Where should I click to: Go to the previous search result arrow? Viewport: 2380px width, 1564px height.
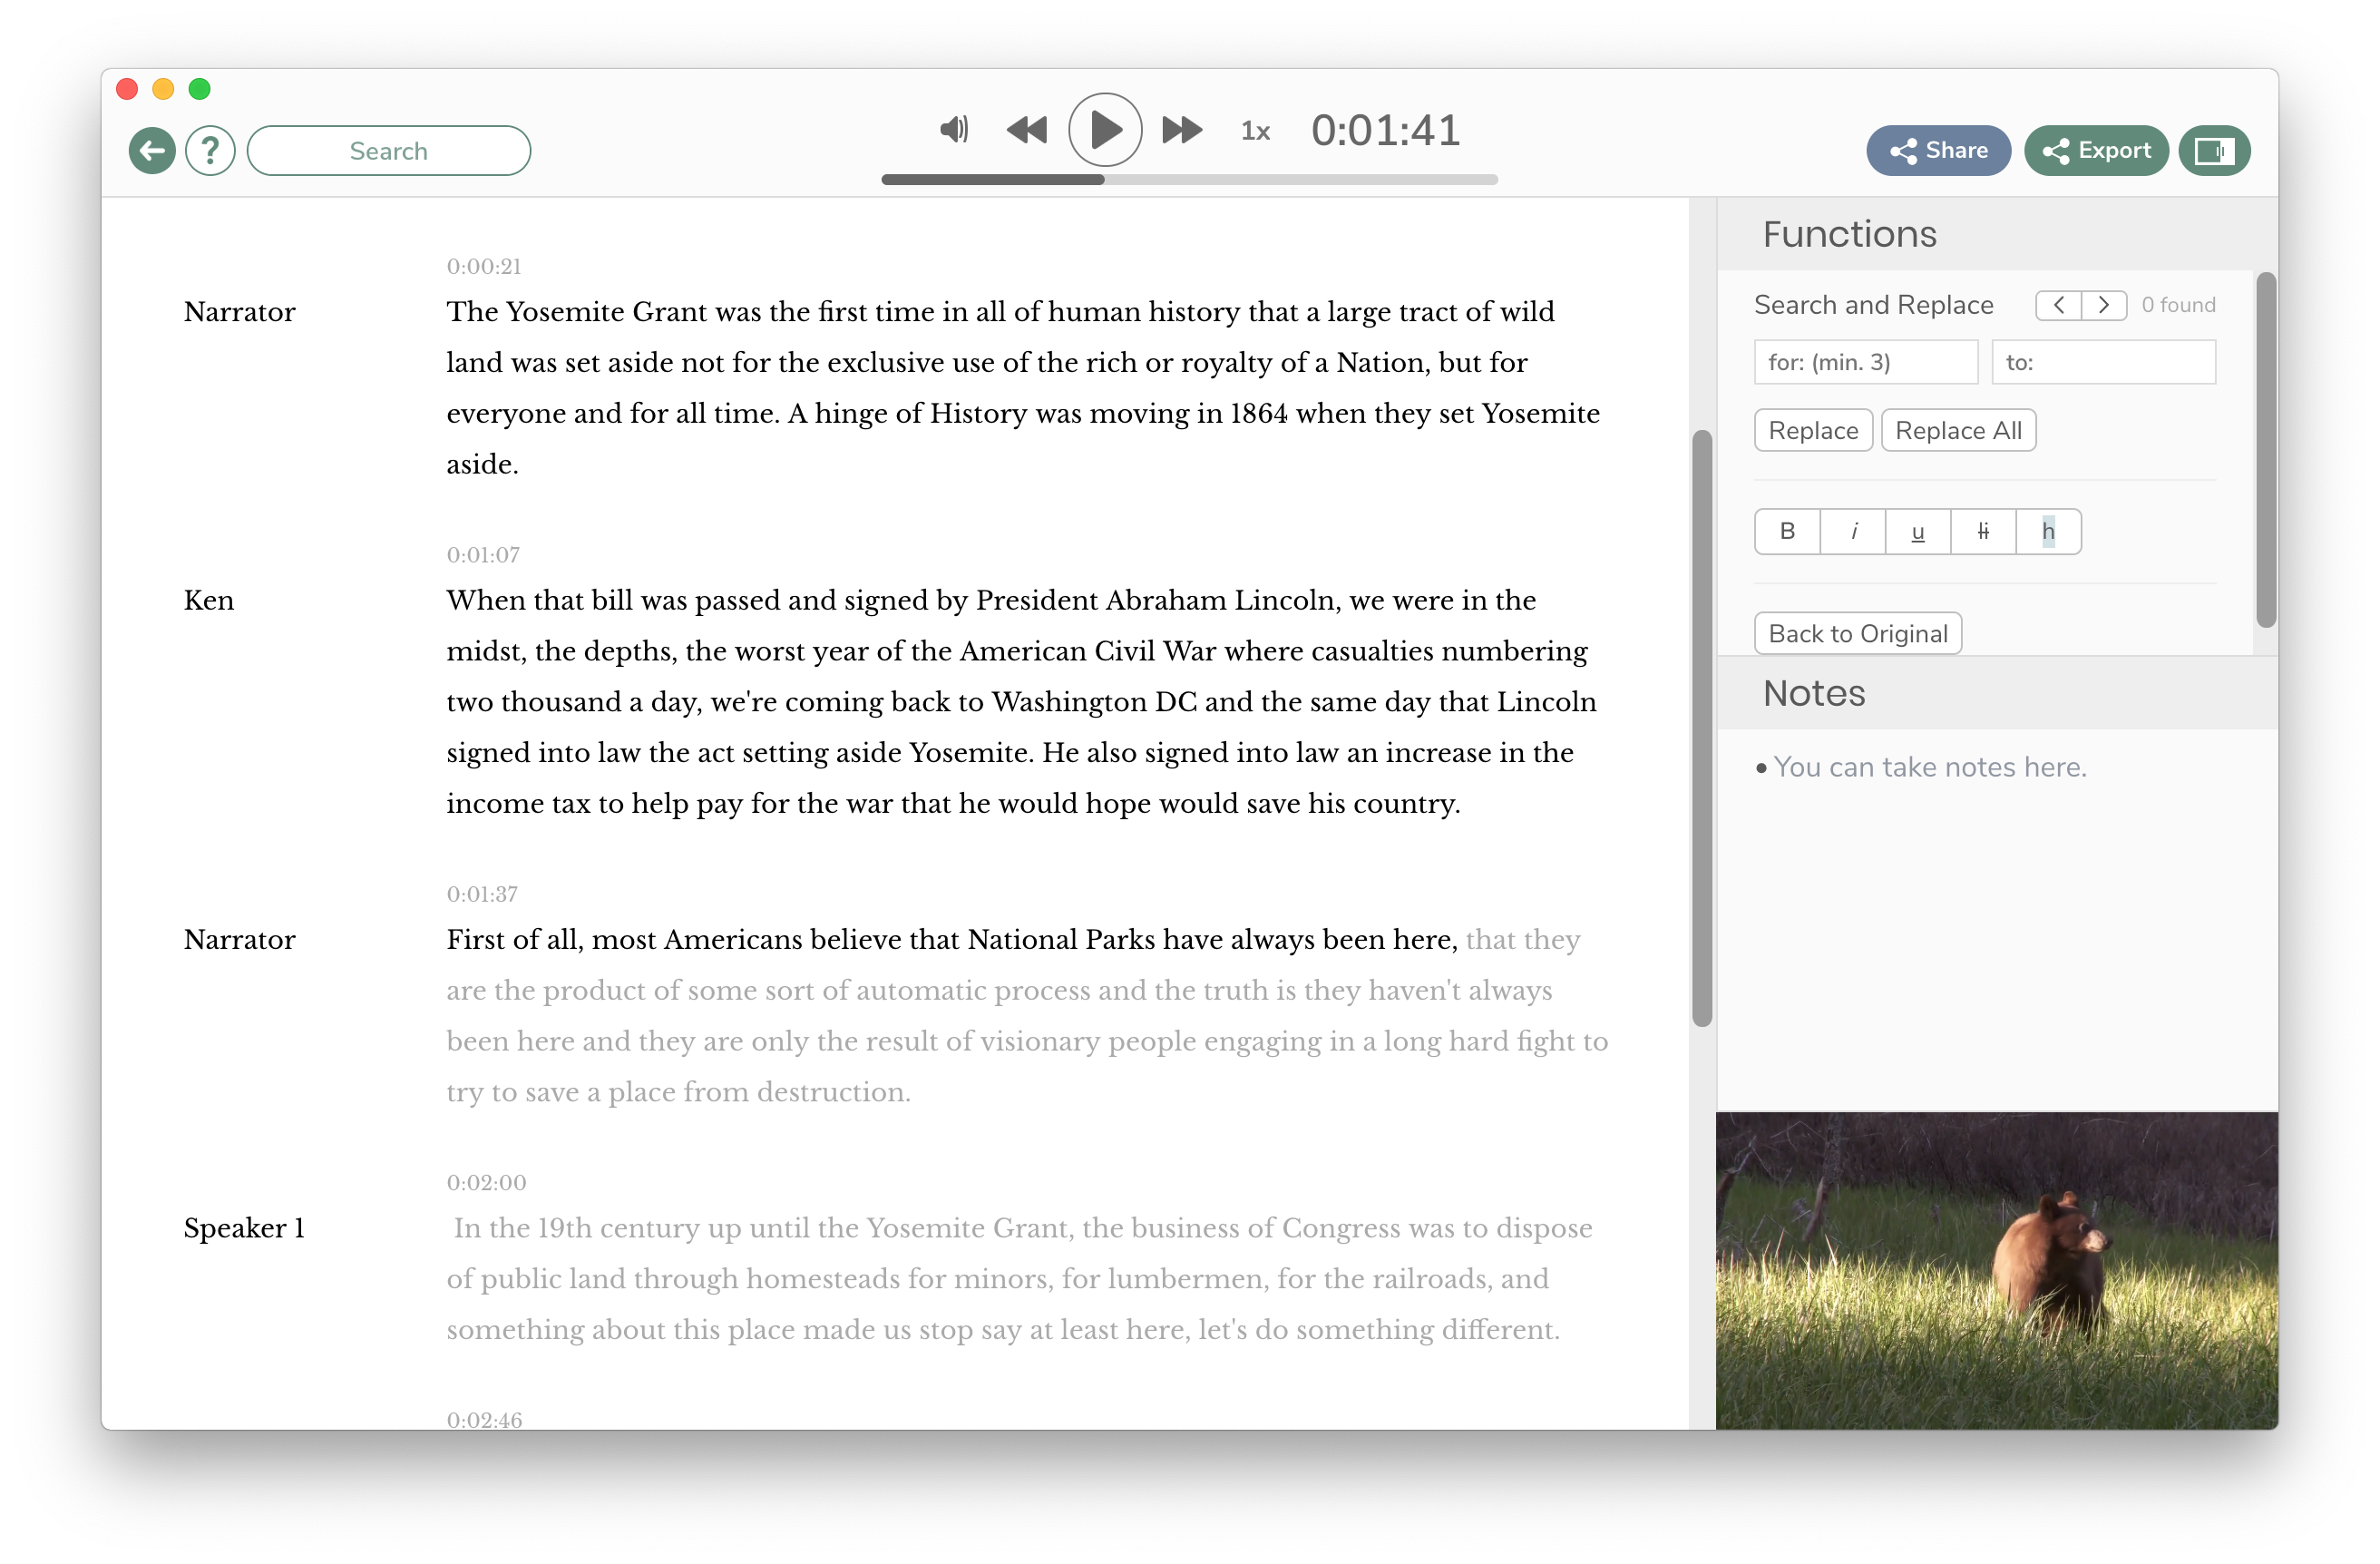[2059, 305]
